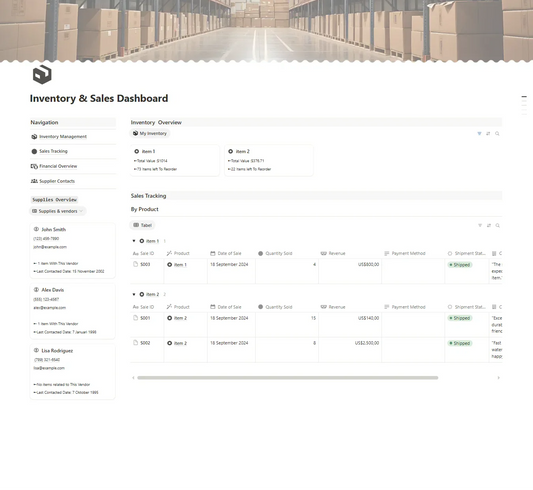Click the Financial Overview icon
The width and height of the screenshot is (533, 490).
(x=34, y=166)
